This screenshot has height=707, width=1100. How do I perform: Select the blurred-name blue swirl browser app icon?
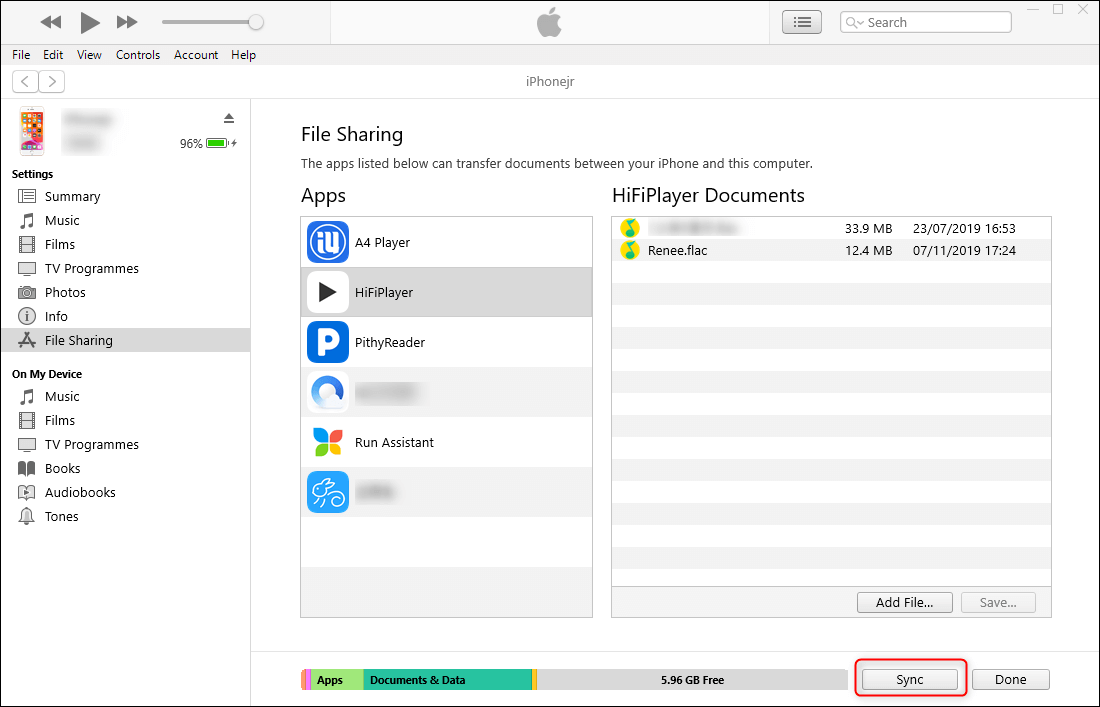pyautogui.click(x=328, y=392)
